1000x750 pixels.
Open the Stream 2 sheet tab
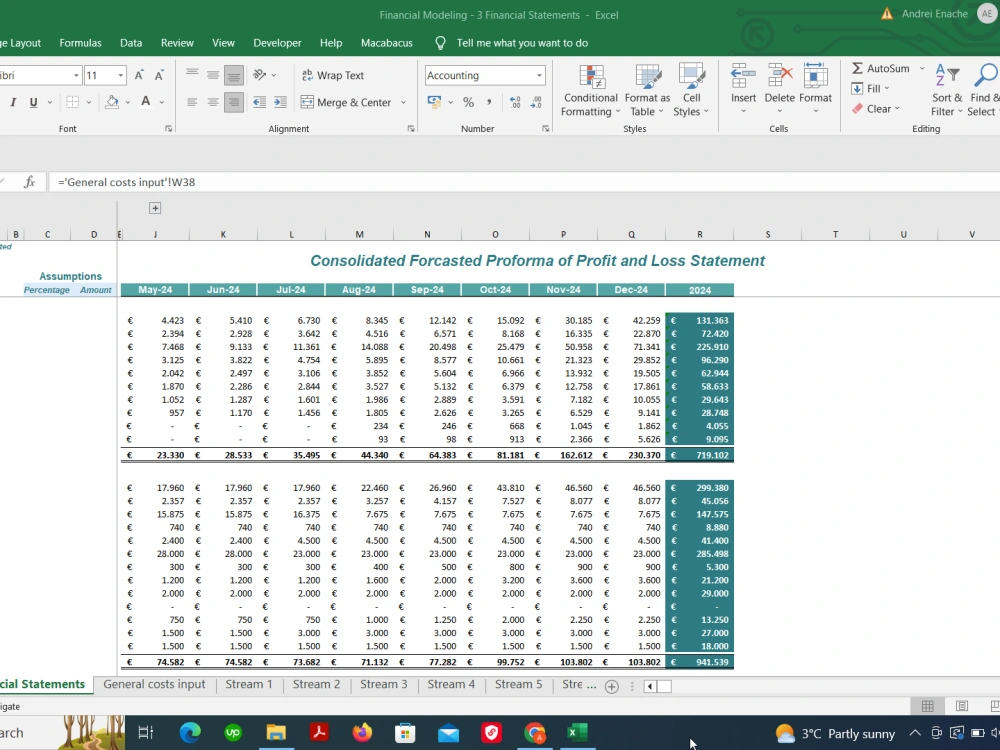pos(316,685)
